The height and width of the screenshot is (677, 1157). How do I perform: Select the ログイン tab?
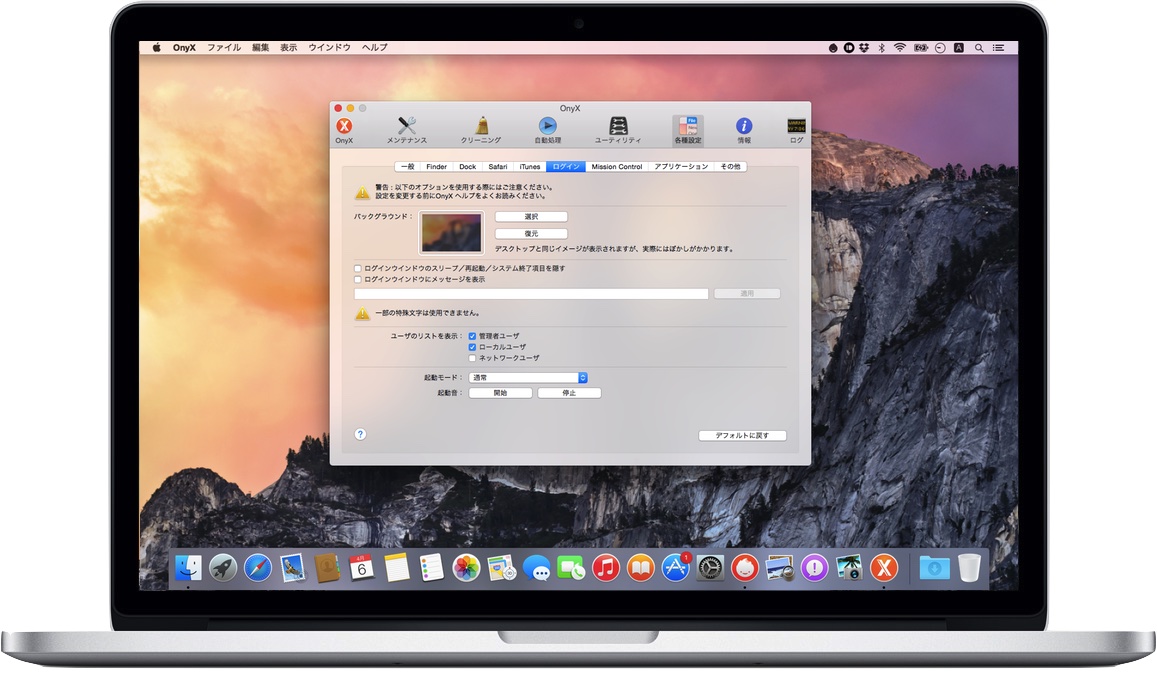566,167
